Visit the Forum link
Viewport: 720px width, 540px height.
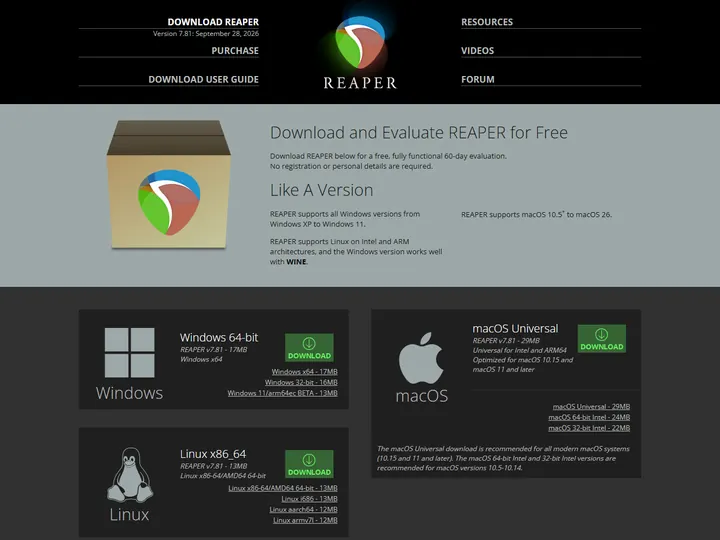coord(478,79)
